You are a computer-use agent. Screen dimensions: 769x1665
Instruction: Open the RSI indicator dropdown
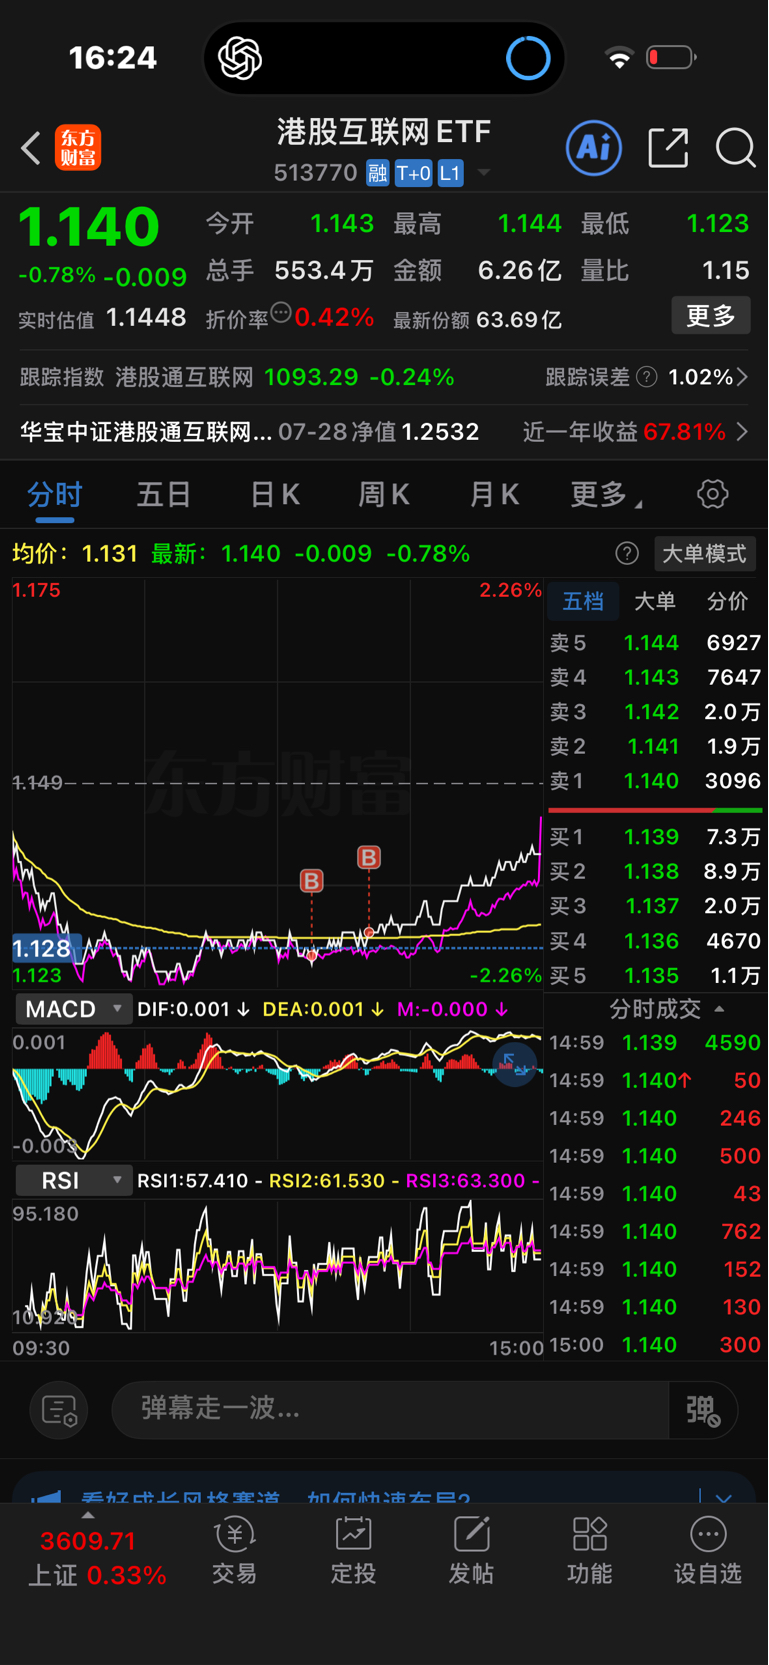click(75, 1180)
